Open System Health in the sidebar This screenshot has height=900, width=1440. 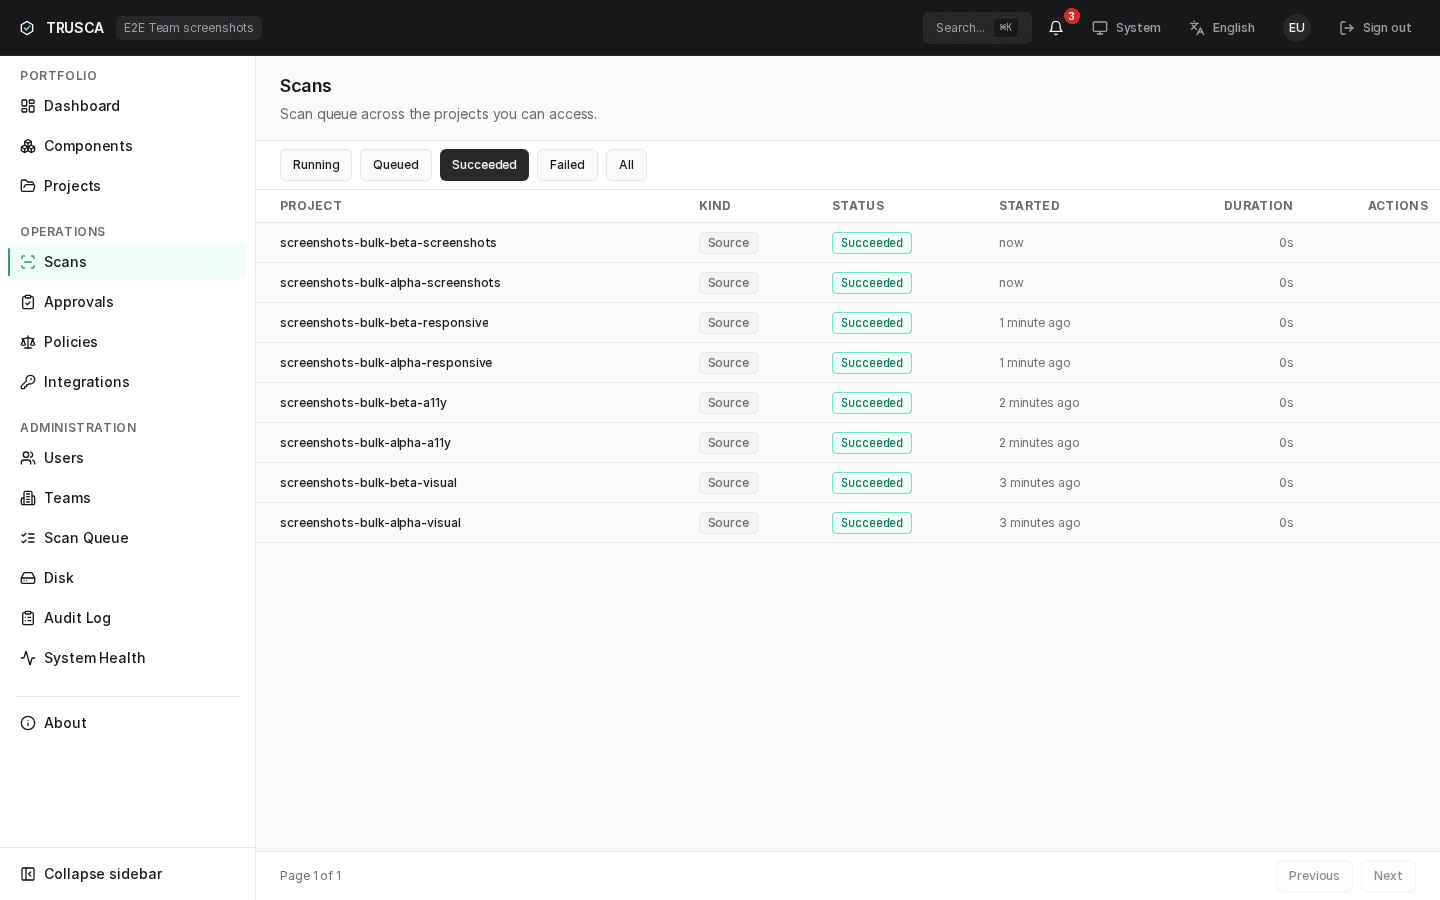click(x=127, y=658)
